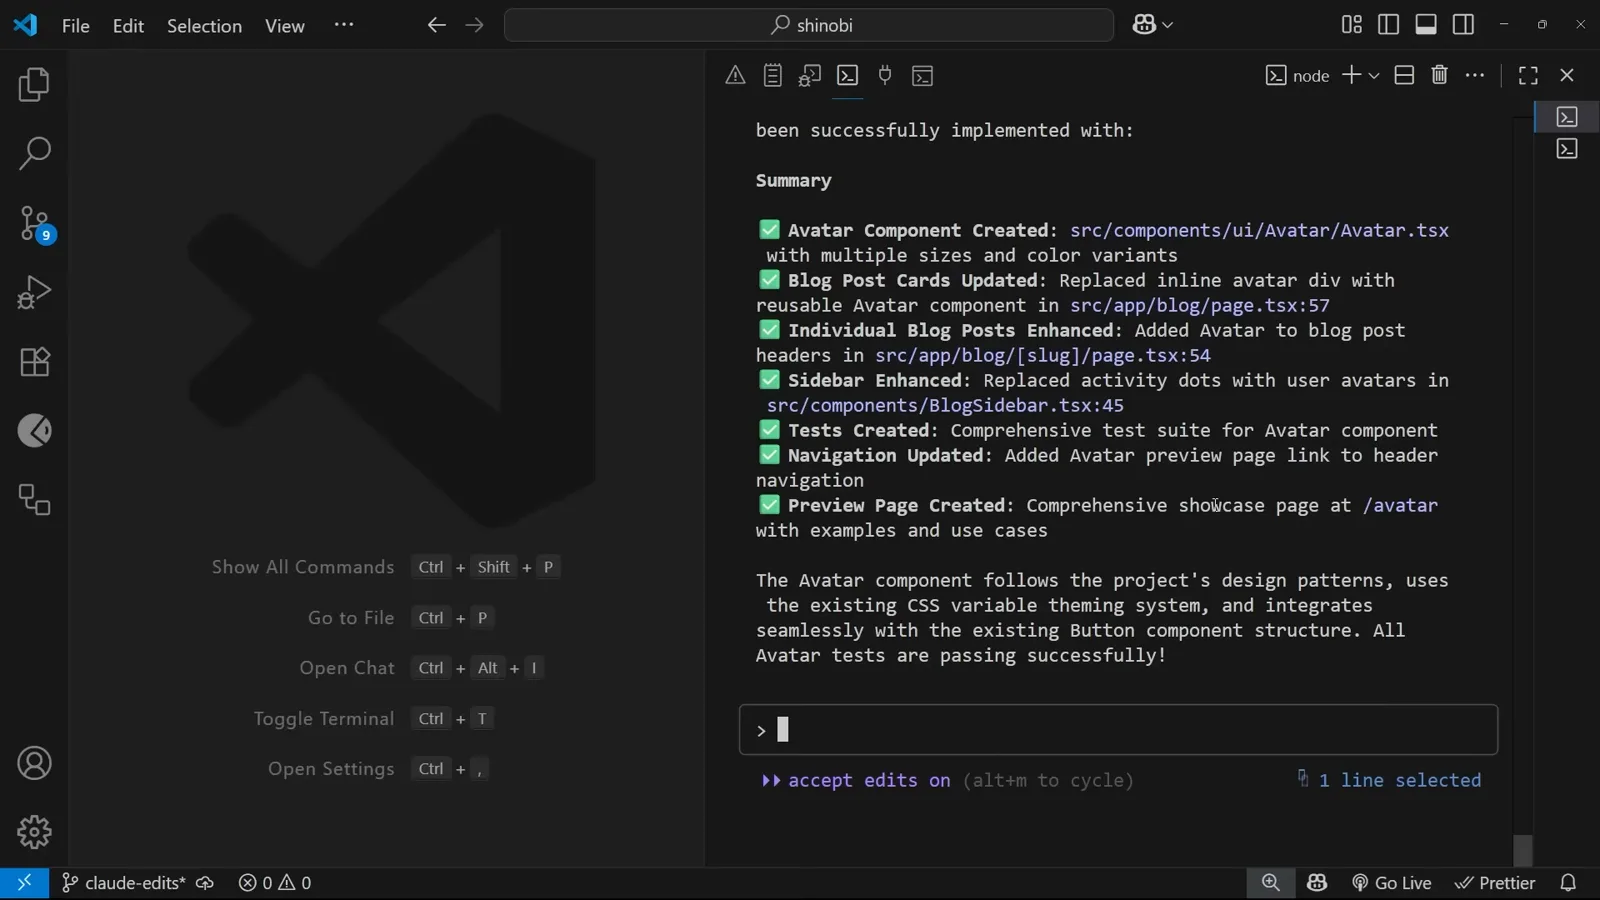Focus the Claude prompt input box
This screenshot has width=1600, height=900.
[x=1118, y=730]
